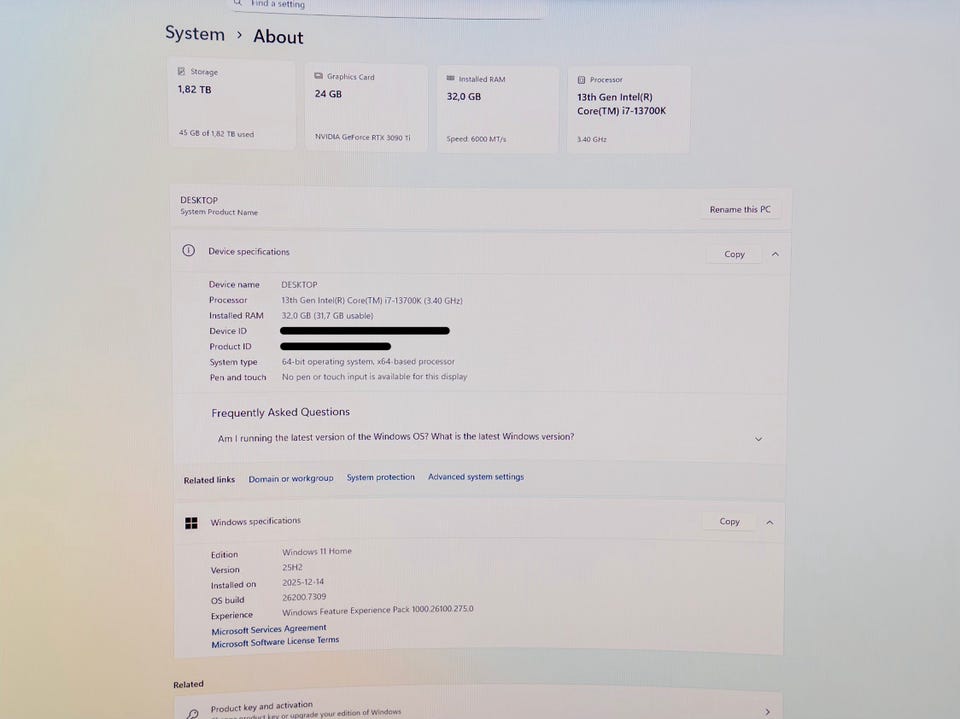The height and width of the screenshot is (719, 960).
Task: Click Rename this PC button
Action: [740, 209]
